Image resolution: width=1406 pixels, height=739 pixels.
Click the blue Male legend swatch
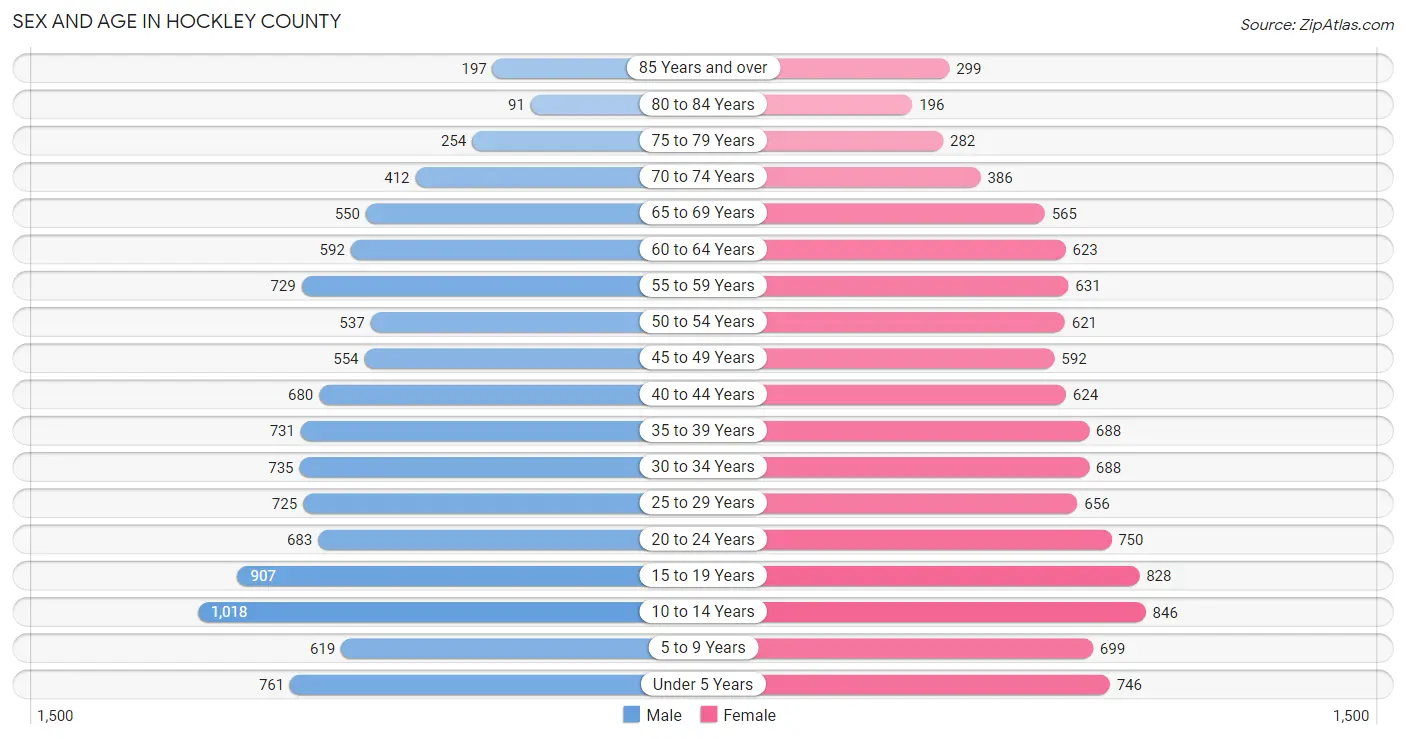tap(631, 715)
